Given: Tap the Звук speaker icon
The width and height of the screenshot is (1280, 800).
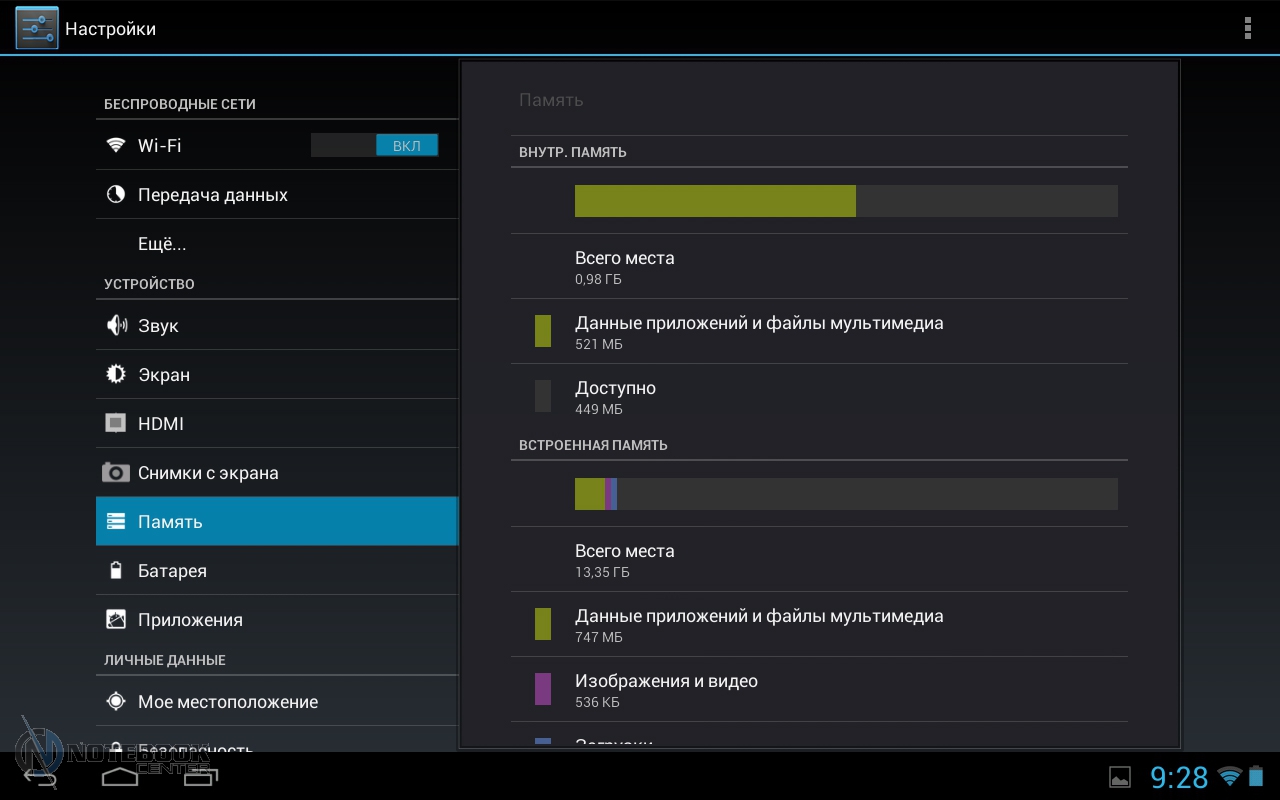Looking at the screenshot, I should tap(116, 326).
